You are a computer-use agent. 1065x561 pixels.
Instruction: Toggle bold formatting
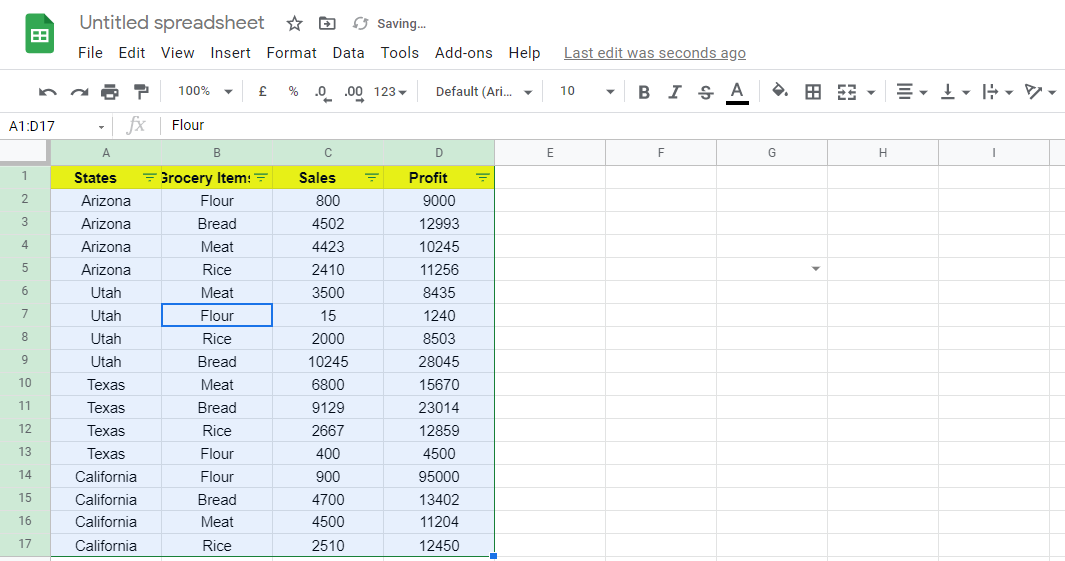click(644, 92)
